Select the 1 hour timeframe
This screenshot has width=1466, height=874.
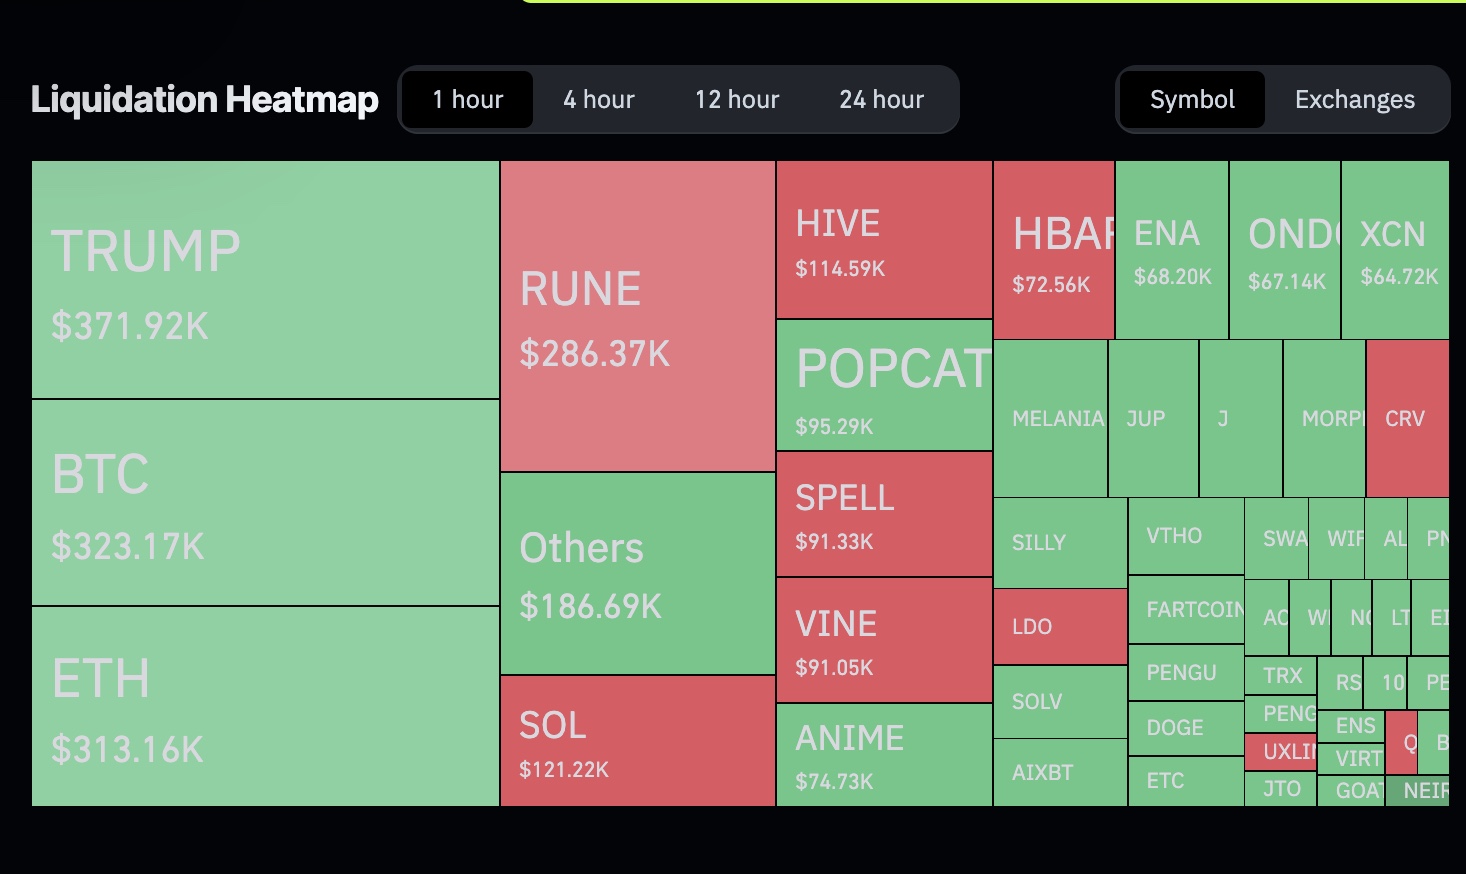coord(467,99)
